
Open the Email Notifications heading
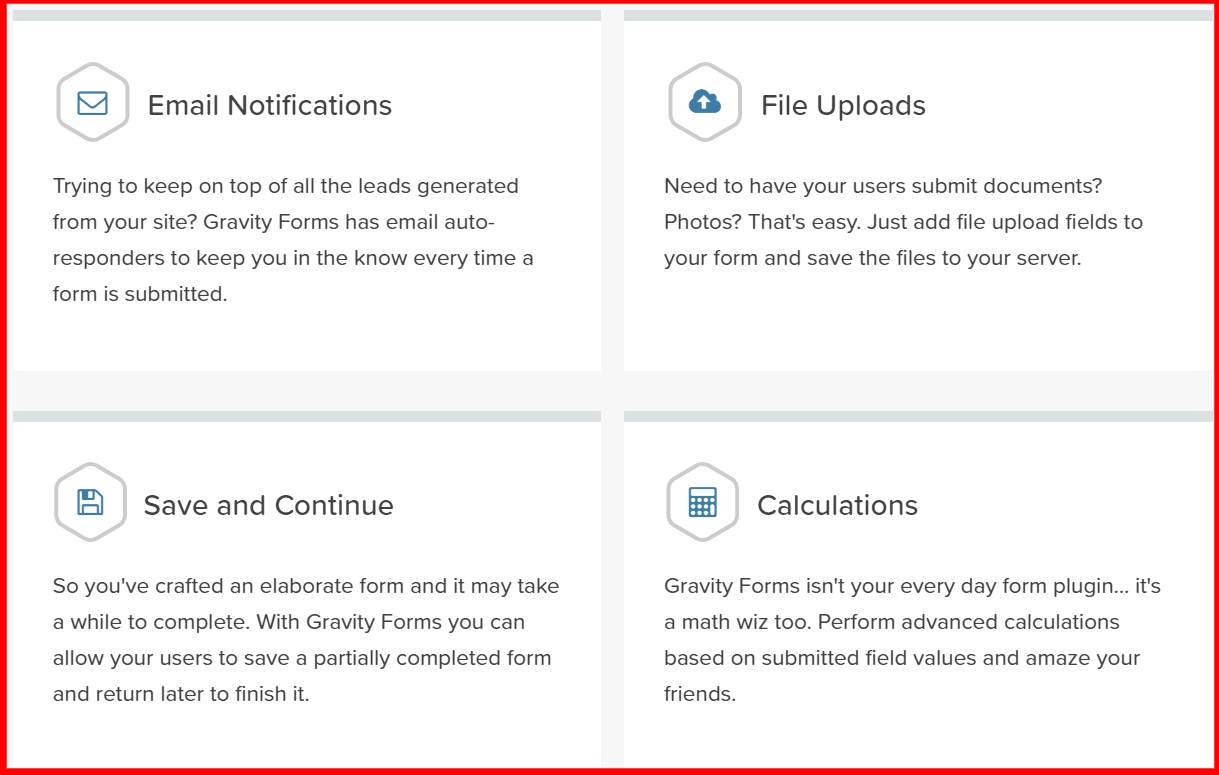pyautogui.click(x=269, y=106)
